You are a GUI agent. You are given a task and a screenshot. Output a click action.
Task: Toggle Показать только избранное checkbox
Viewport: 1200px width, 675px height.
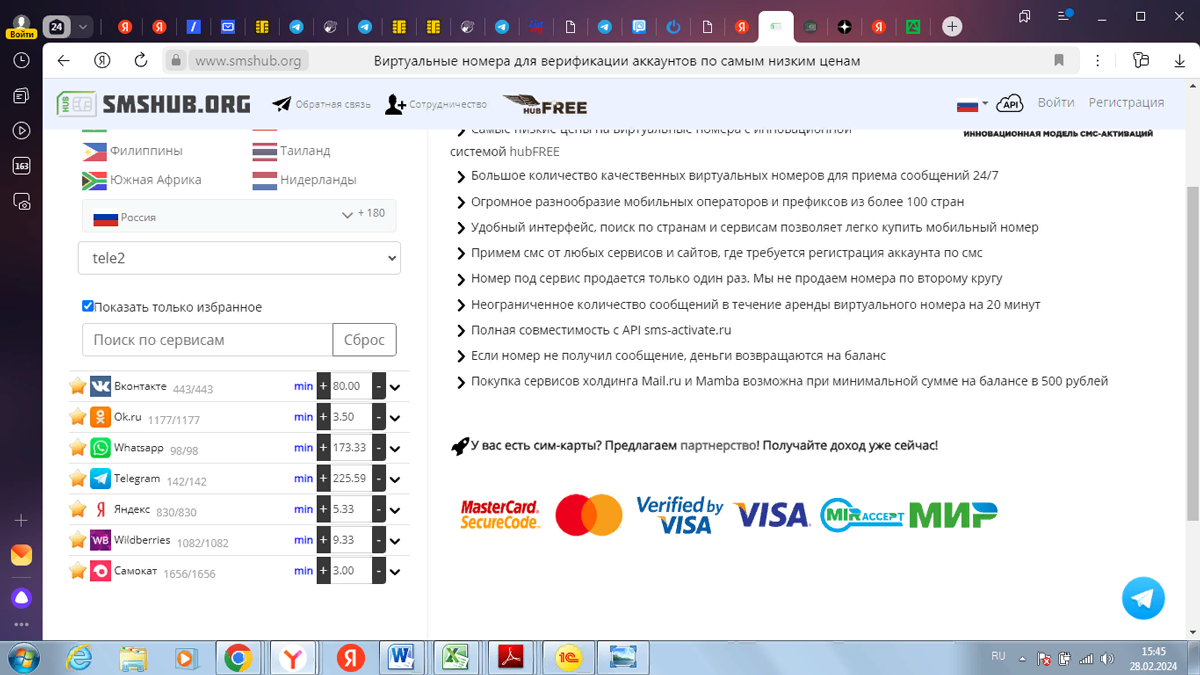tap(88, 306)
